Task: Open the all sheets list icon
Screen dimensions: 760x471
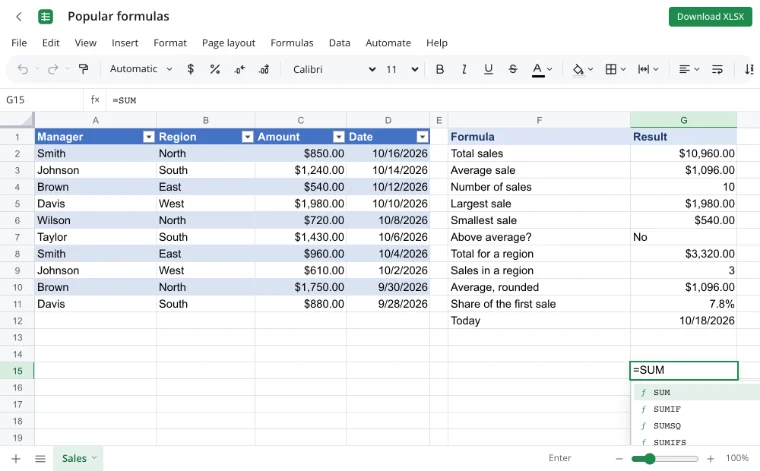Action: (x=40, y=458)
